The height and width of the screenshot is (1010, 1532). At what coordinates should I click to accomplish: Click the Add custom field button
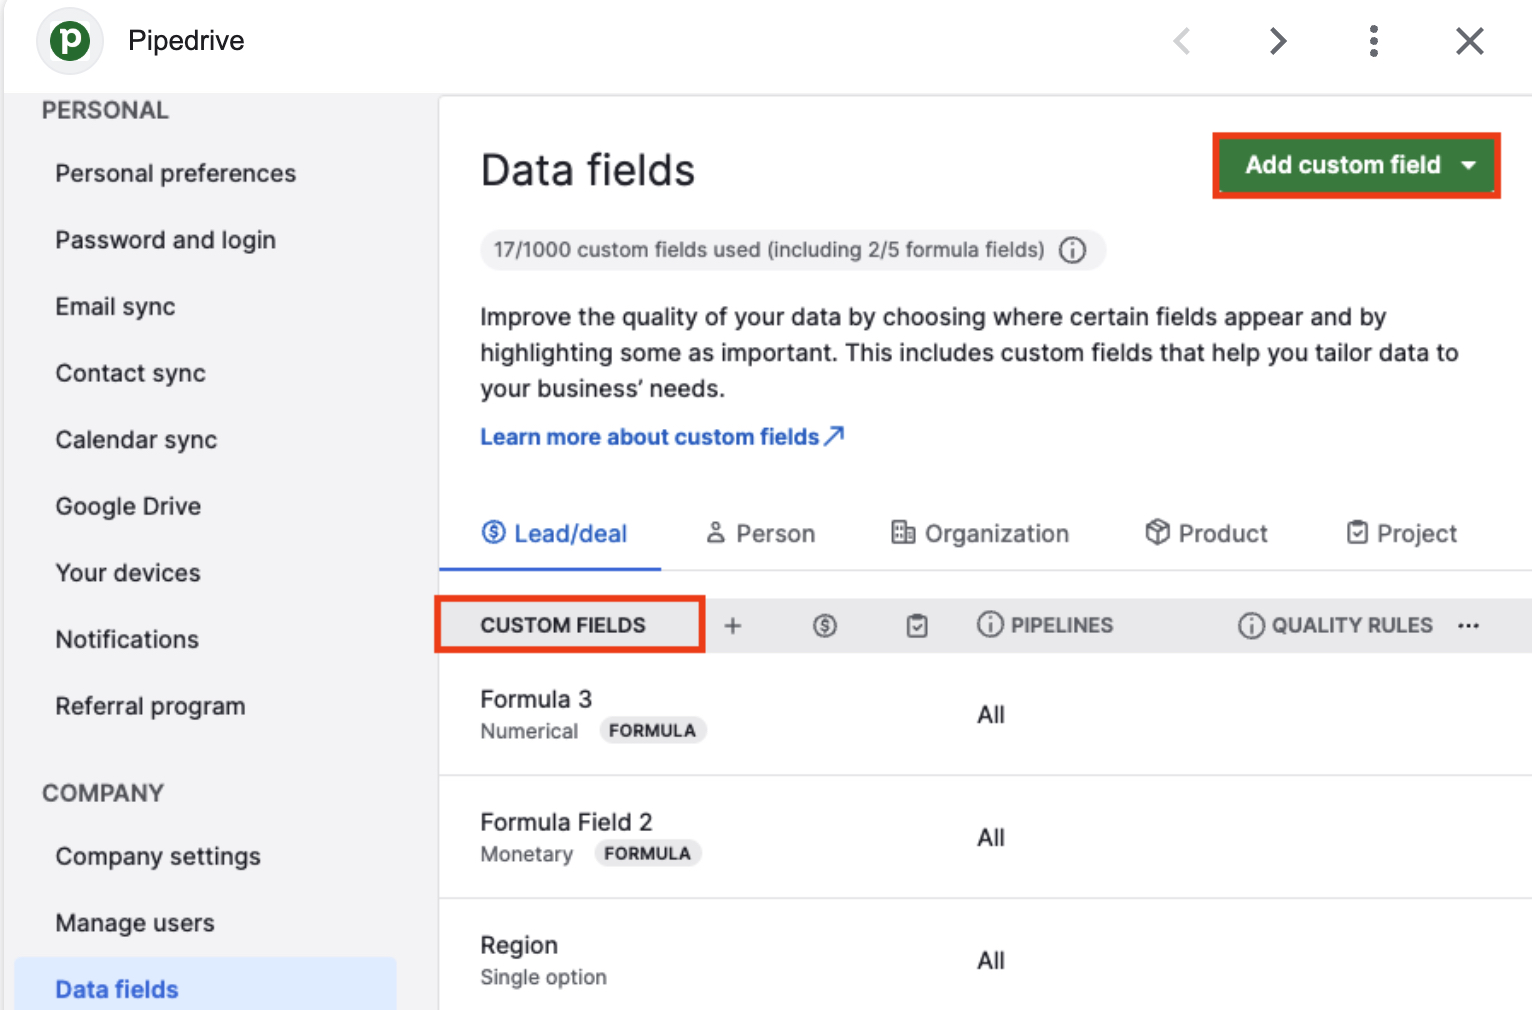(x=1343, y=165)
